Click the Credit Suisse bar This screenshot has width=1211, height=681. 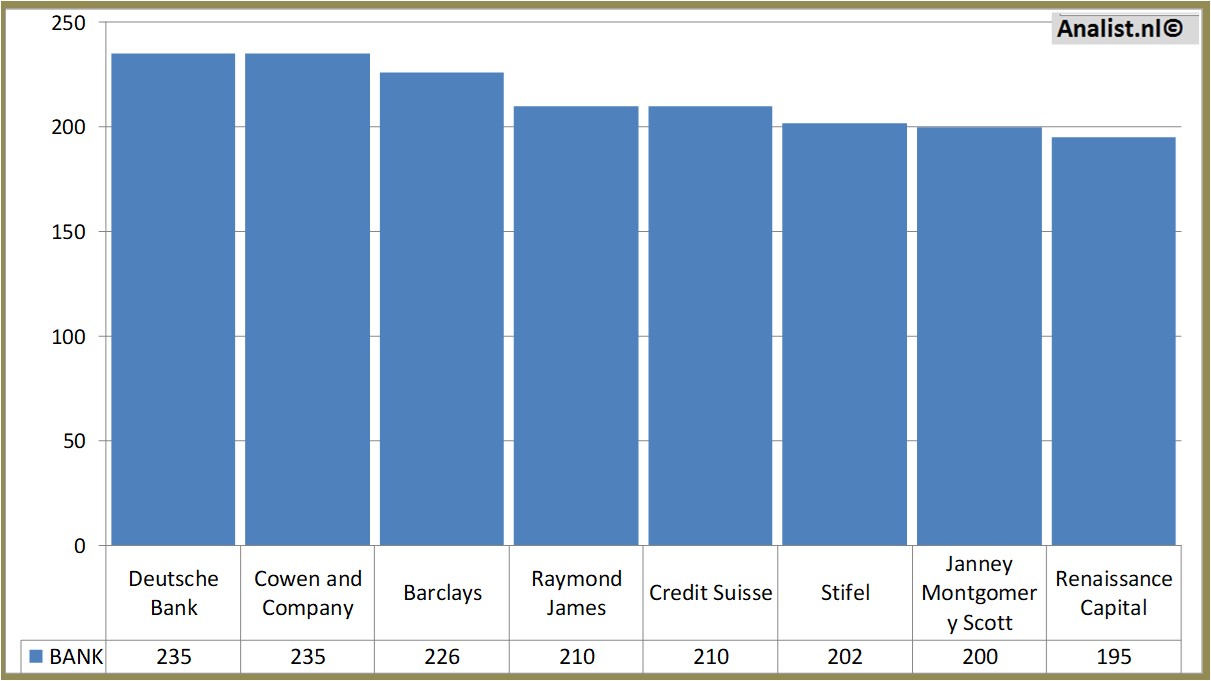(x=710, y=325)
